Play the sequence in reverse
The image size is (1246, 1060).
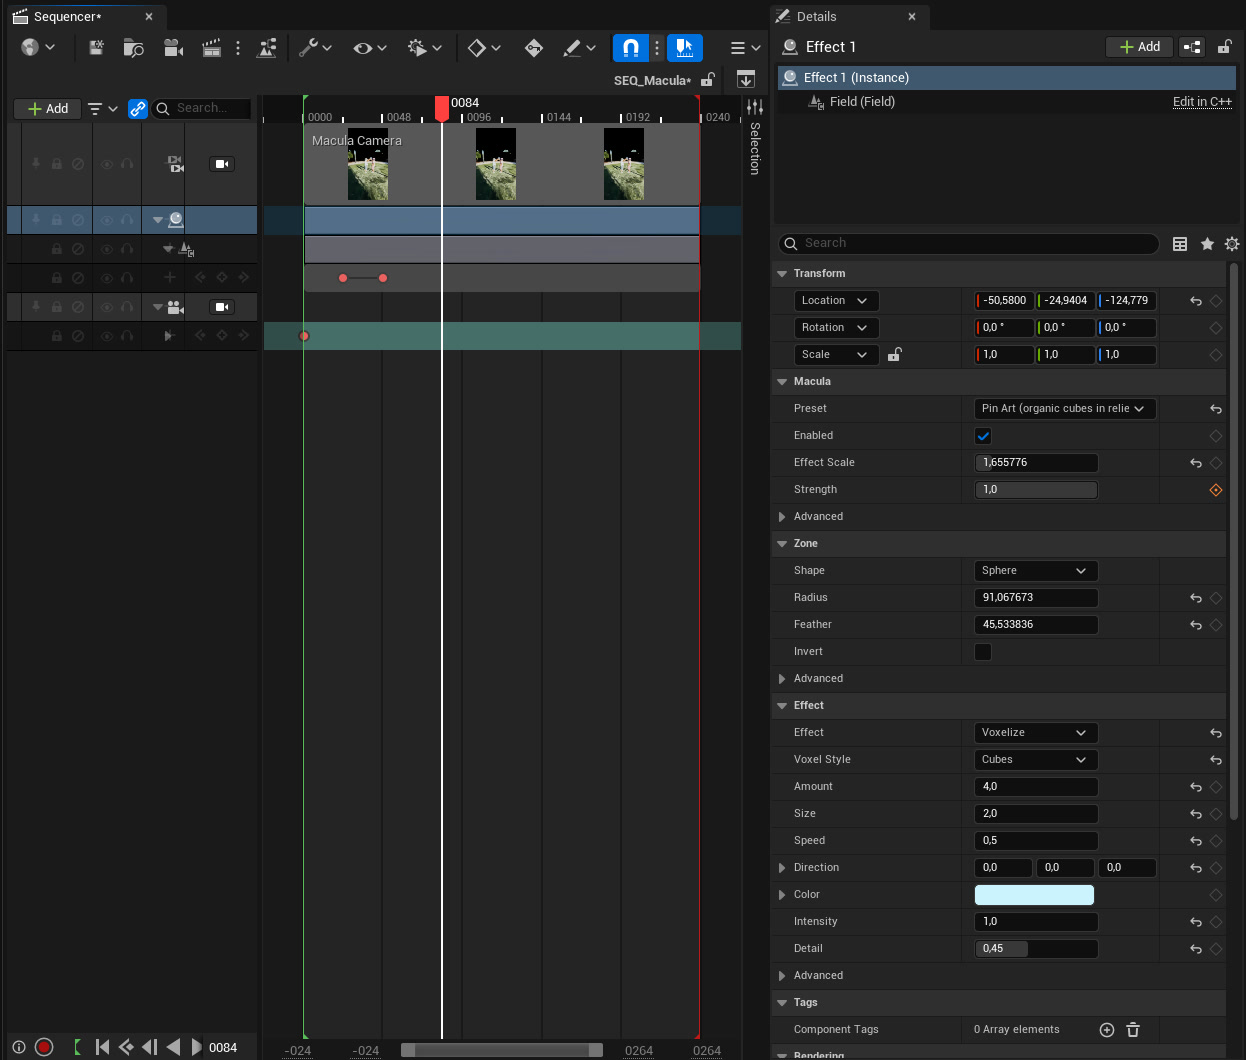[173, 1047]
